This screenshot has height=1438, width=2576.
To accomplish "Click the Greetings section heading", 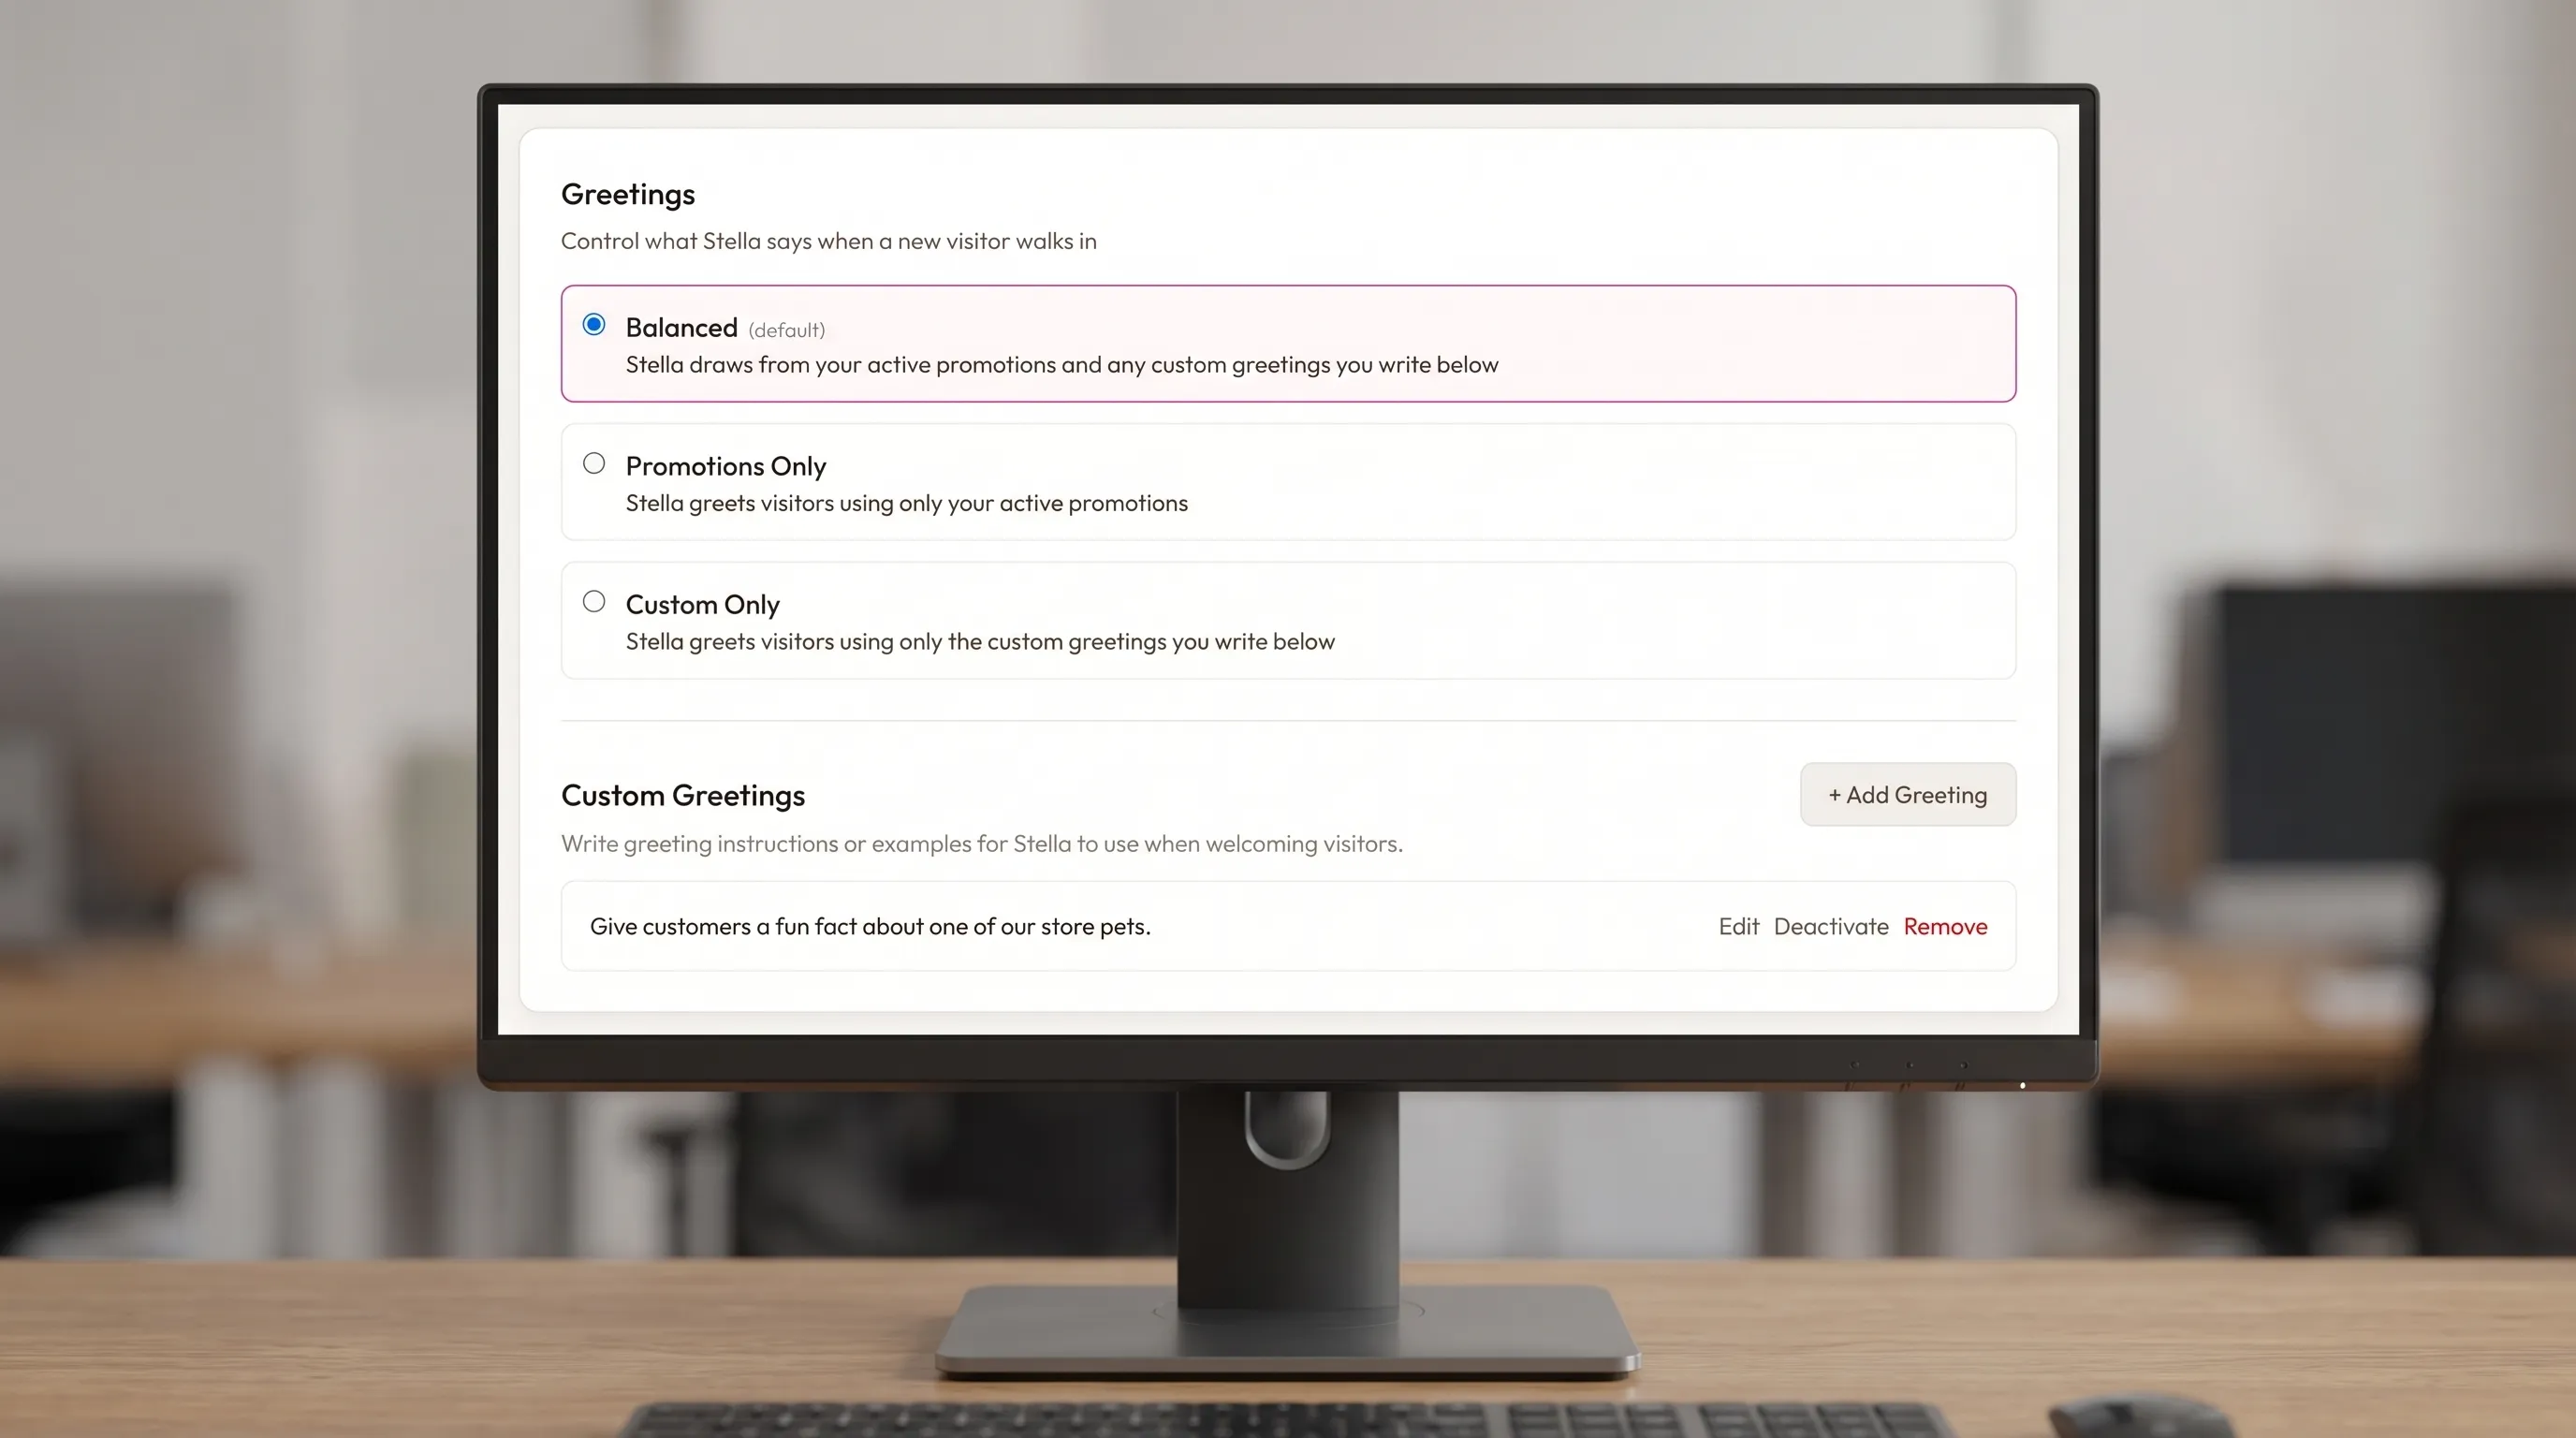I will tap(628, 195).
